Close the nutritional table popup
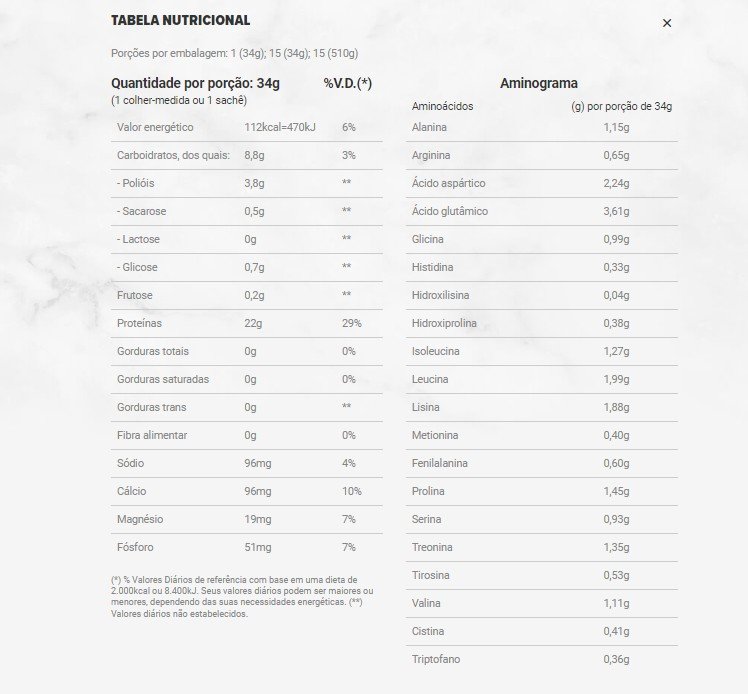 (667, 23)
